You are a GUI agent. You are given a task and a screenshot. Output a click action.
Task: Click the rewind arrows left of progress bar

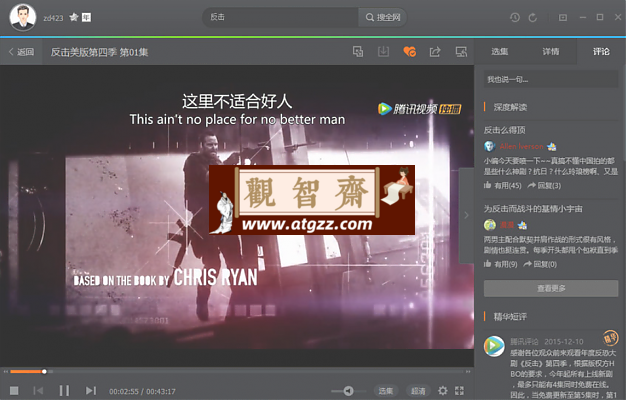click(x=6, y=372)
